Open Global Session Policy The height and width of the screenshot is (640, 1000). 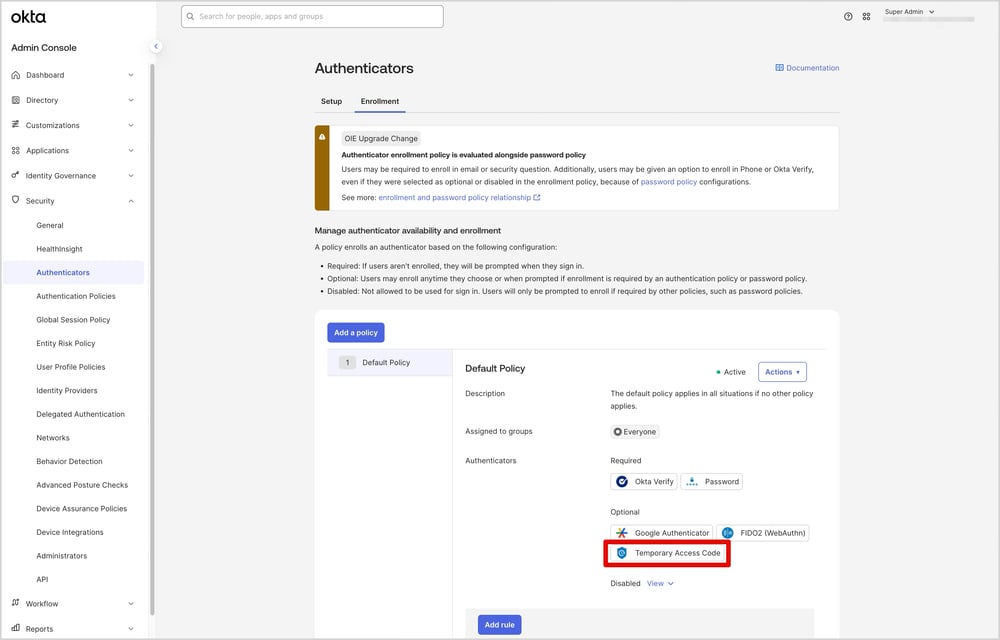73,319
